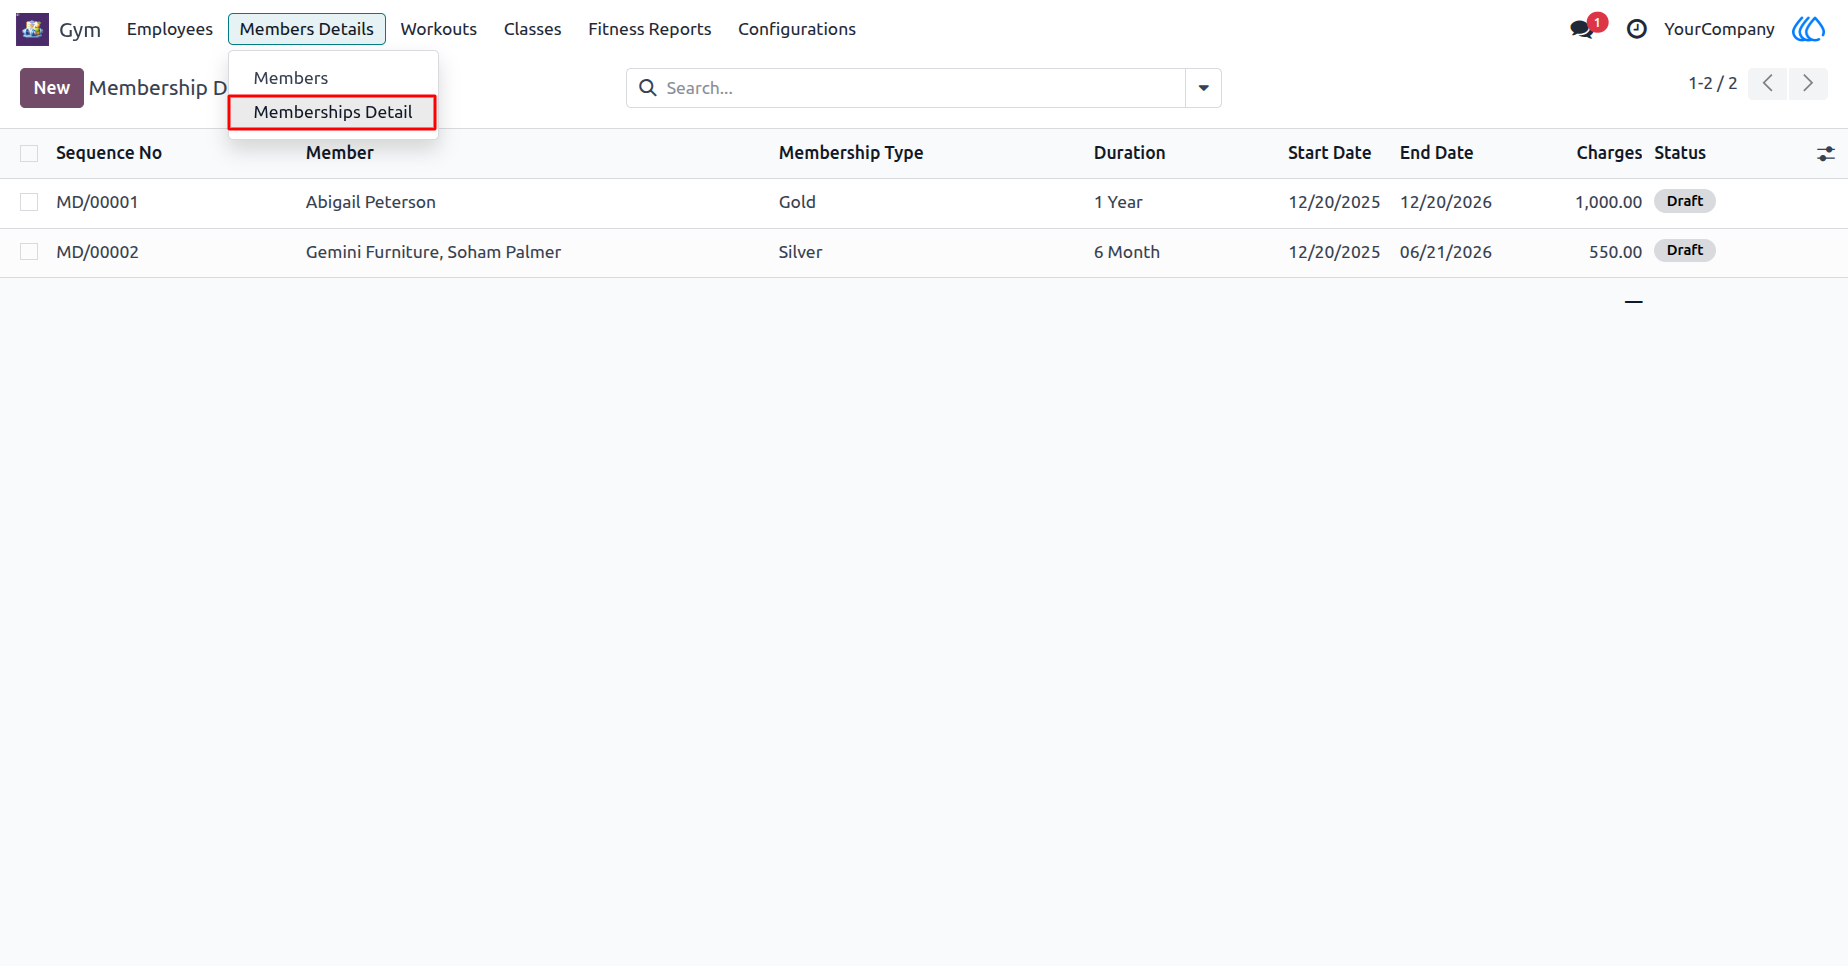Sort by Start Date column header

[1330, 153]
